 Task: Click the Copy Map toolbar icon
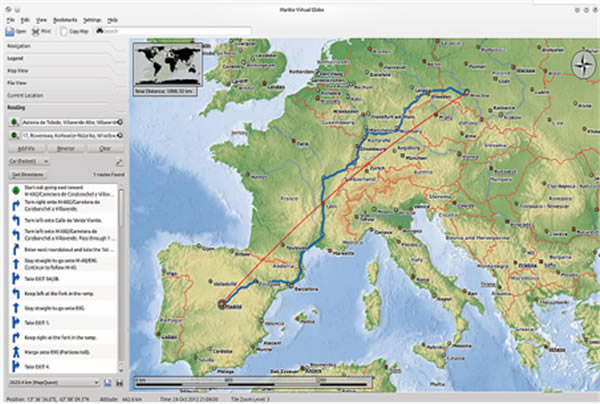point(64,31)
